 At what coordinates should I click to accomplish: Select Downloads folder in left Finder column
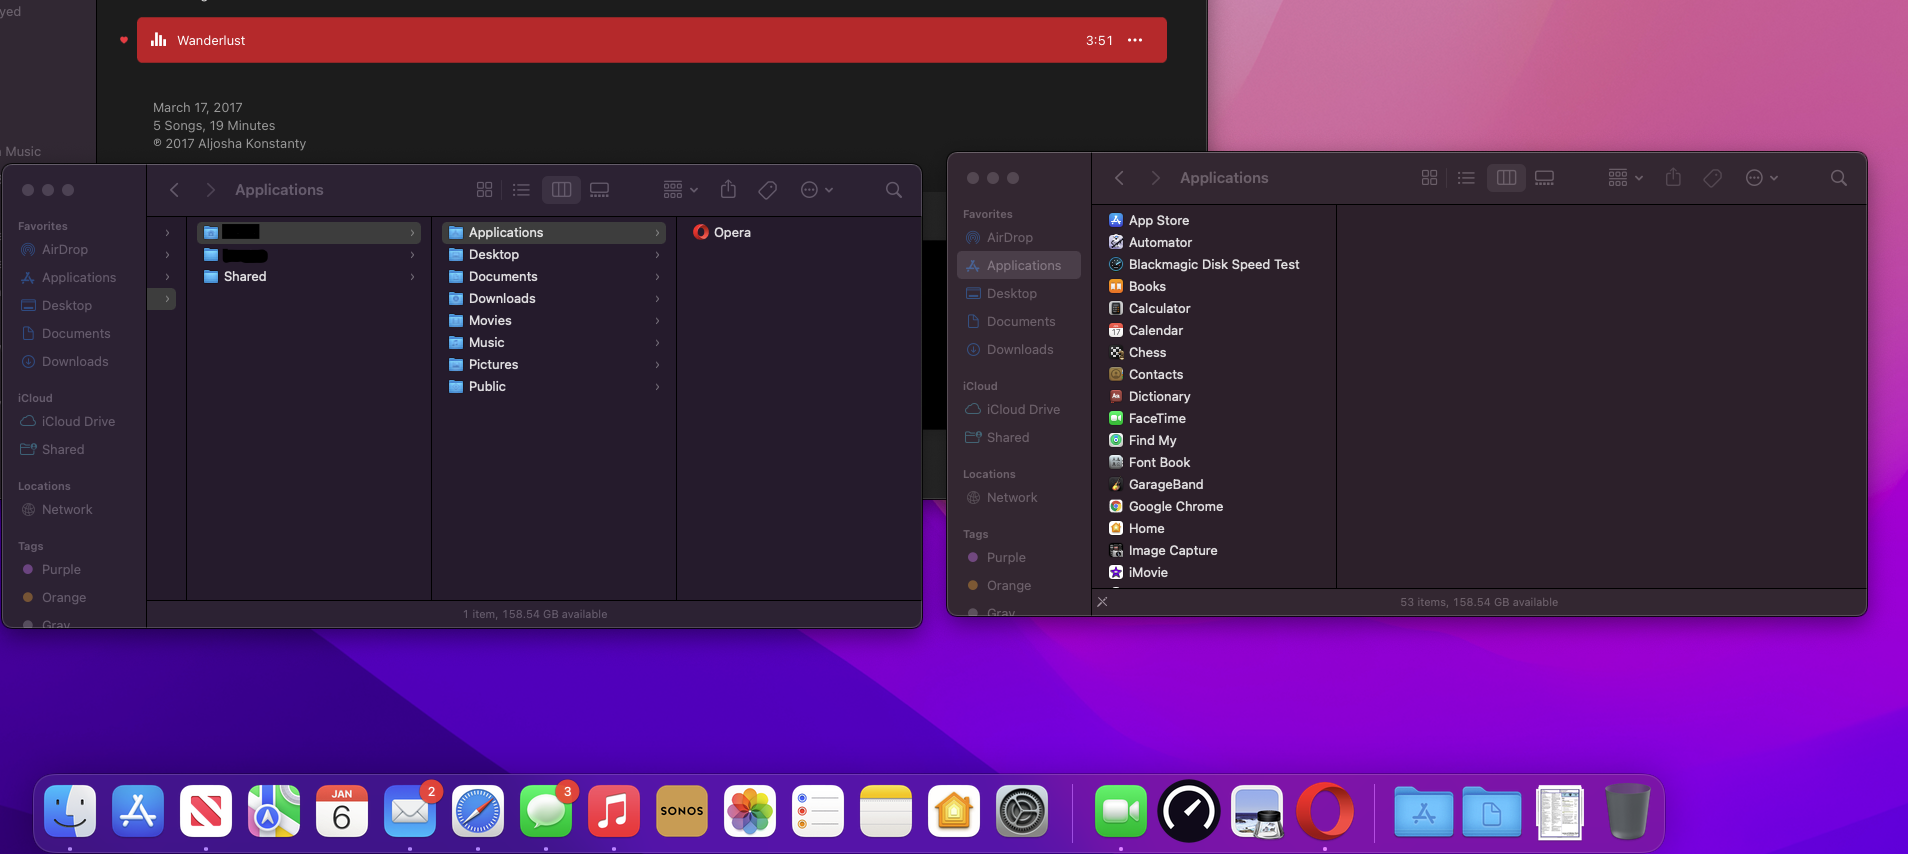(x=554, y=298)
